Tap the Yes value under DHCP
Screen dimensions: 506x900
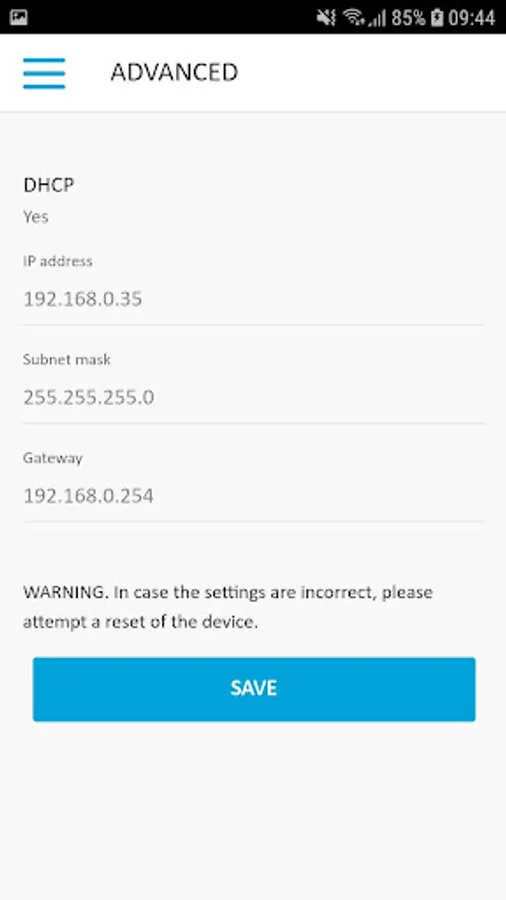point(36,217)
